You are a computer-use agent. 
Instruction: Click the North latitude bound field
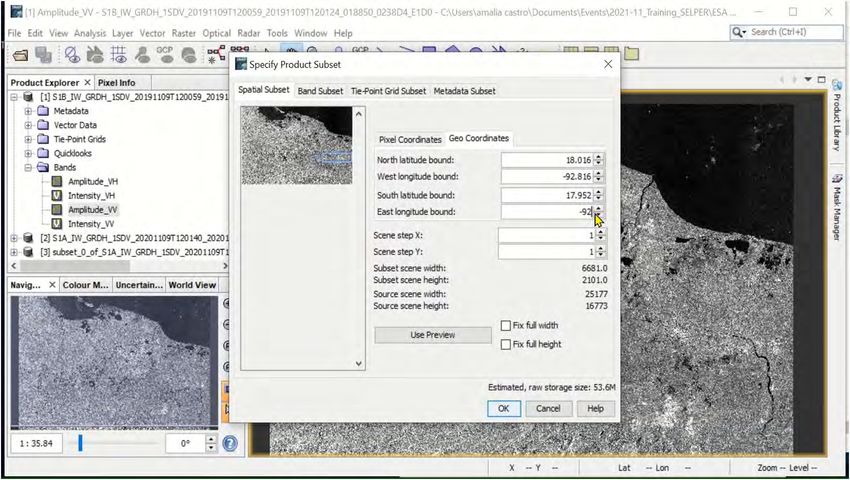pyautogui.click(x=546, y=160)
